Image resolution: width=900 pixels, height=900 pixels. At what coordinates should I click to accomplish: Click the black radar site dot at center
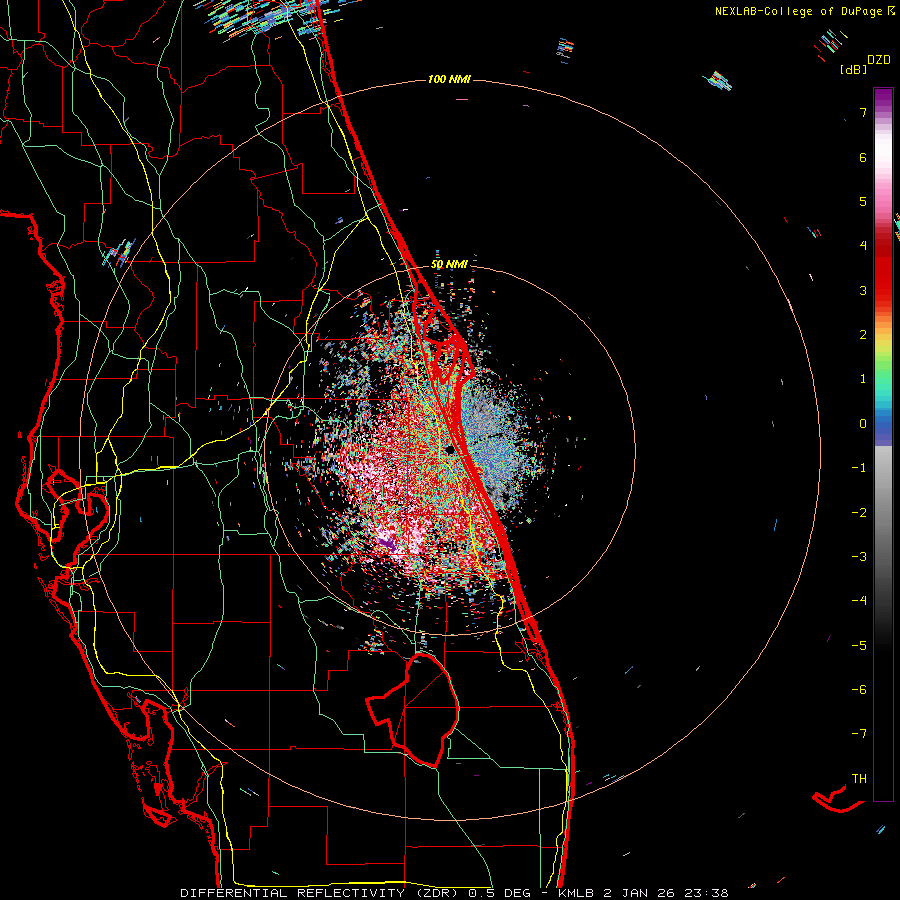click(x=450, y=450)
